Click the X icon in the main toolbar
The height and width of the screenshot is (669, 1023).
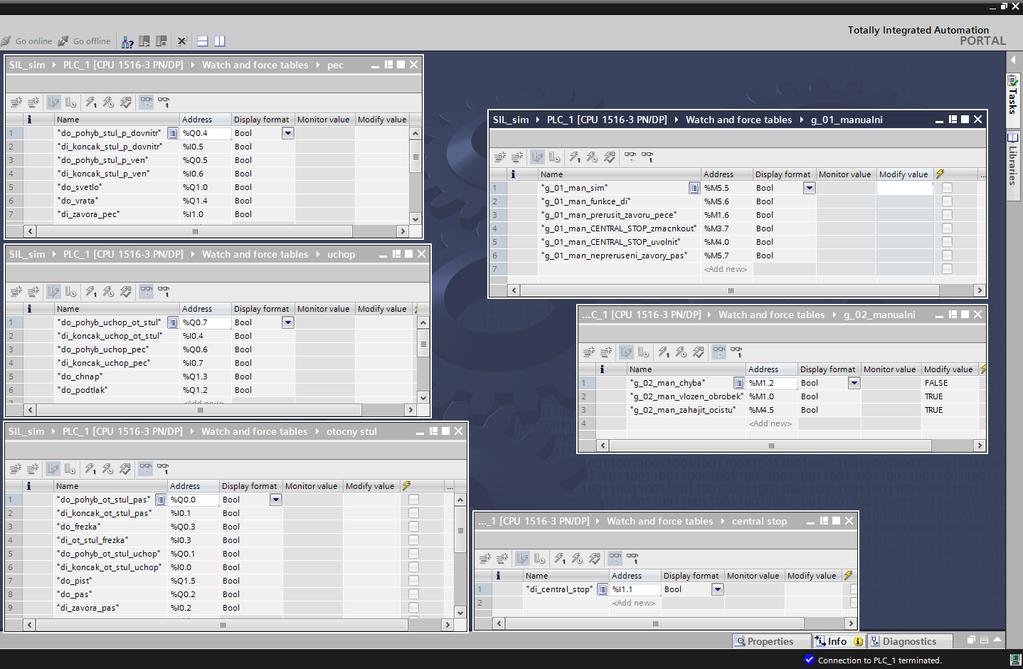click(x=182, y=41)
